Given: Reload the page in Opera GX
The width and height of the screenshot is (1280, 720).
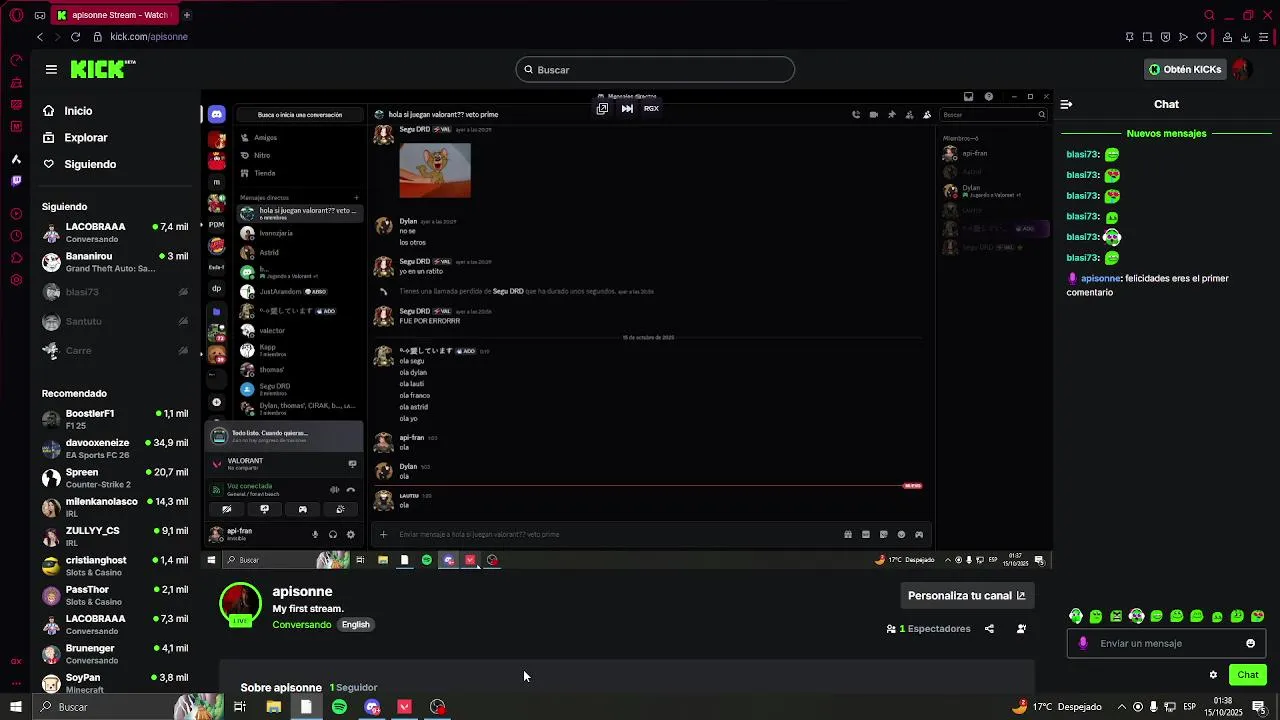Looking at the screenshot, I should pyautogui.click(x=75, y=37).
